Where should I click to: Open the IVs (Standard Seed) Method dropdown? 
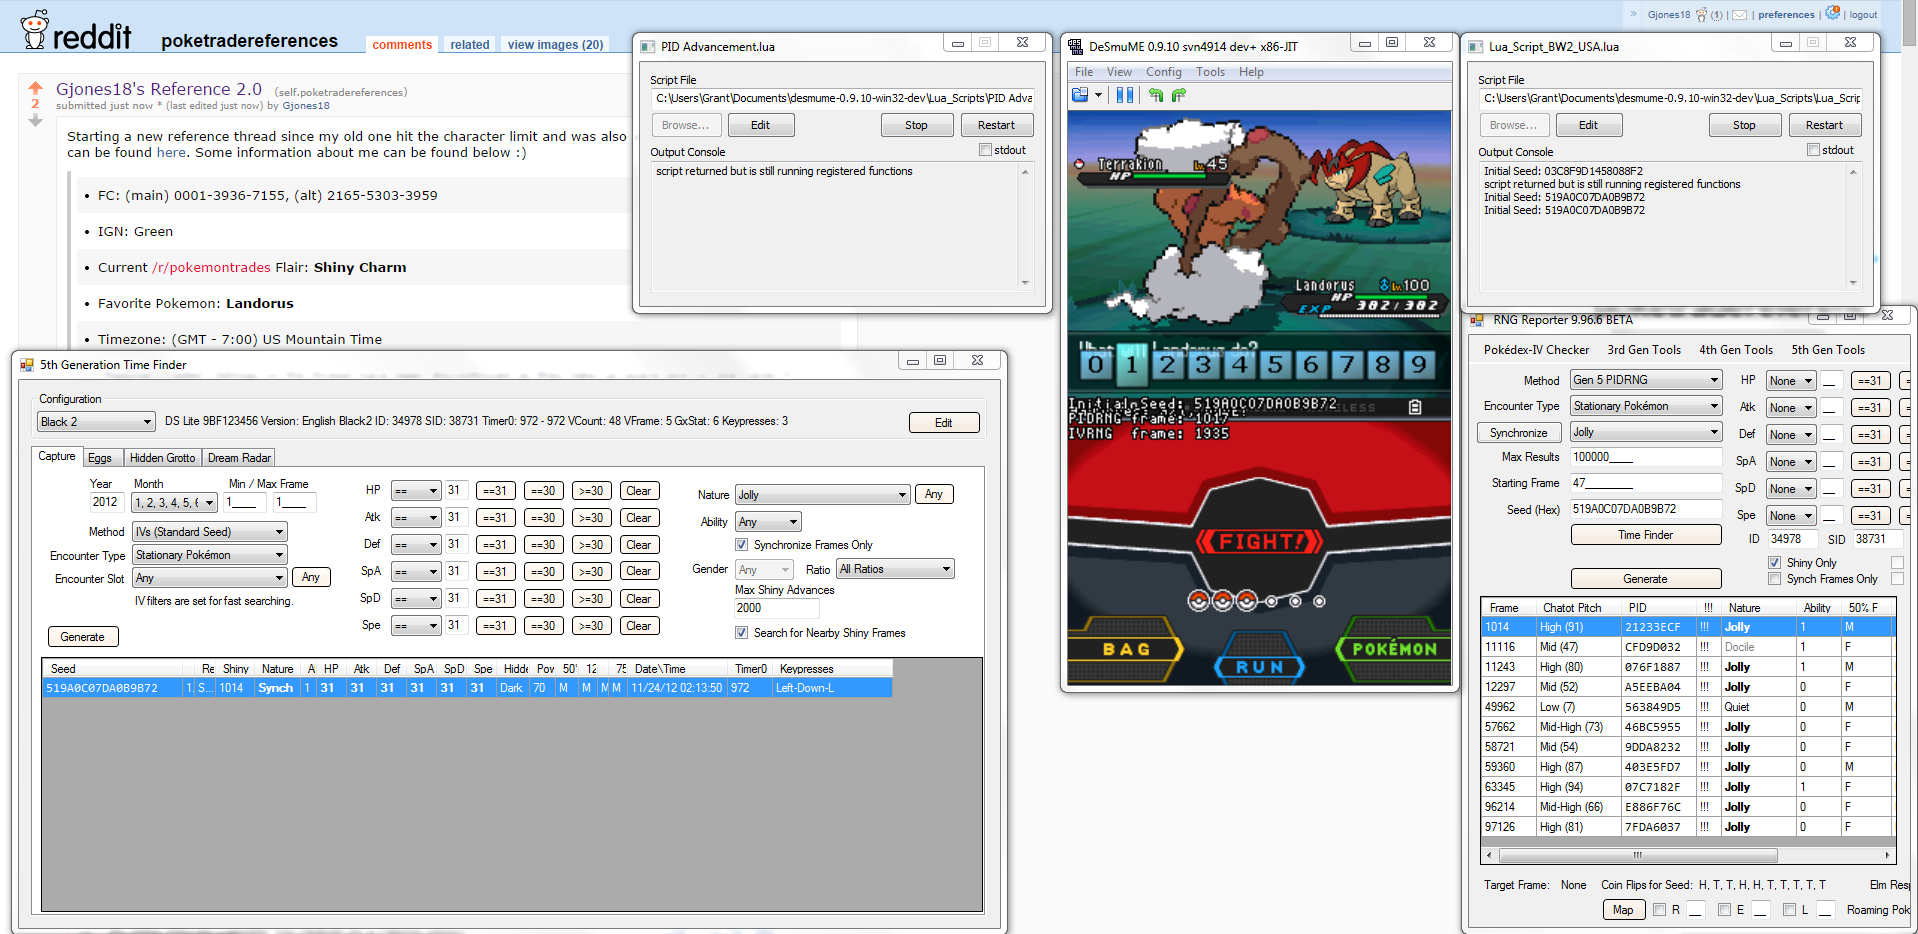[210, 532]
